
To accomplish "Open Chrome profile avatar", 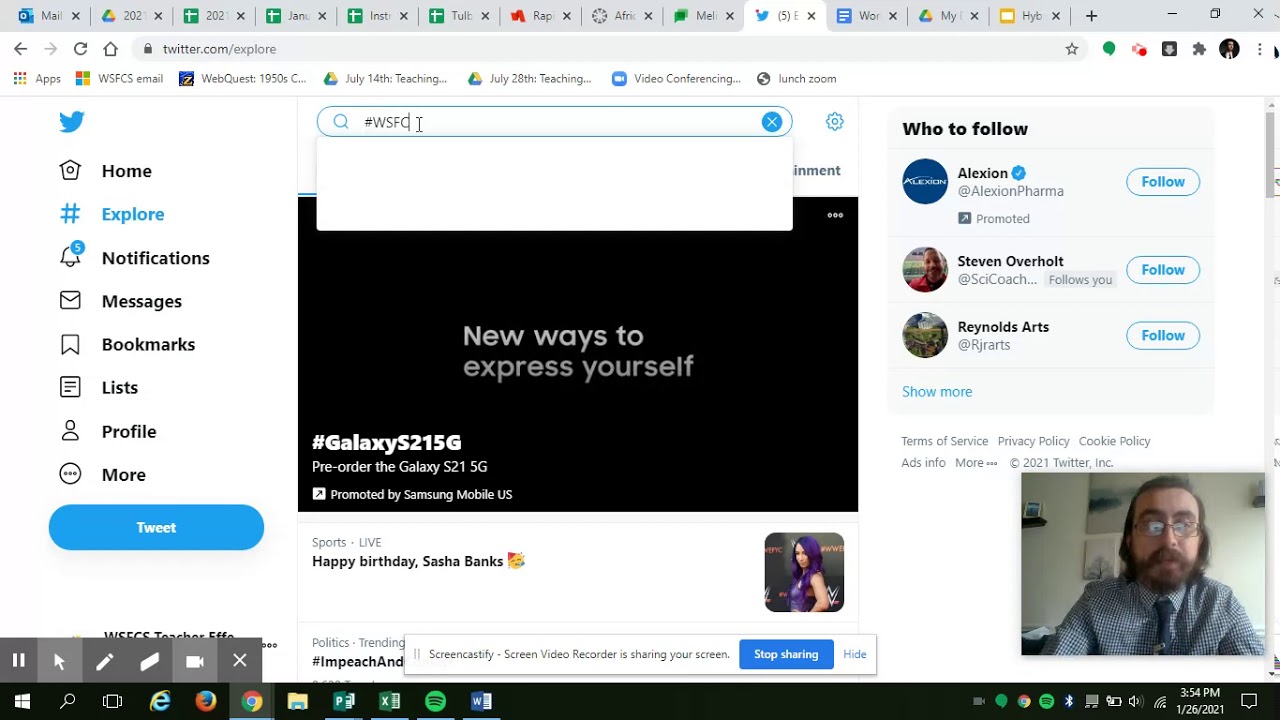I will pos(1230,49).
